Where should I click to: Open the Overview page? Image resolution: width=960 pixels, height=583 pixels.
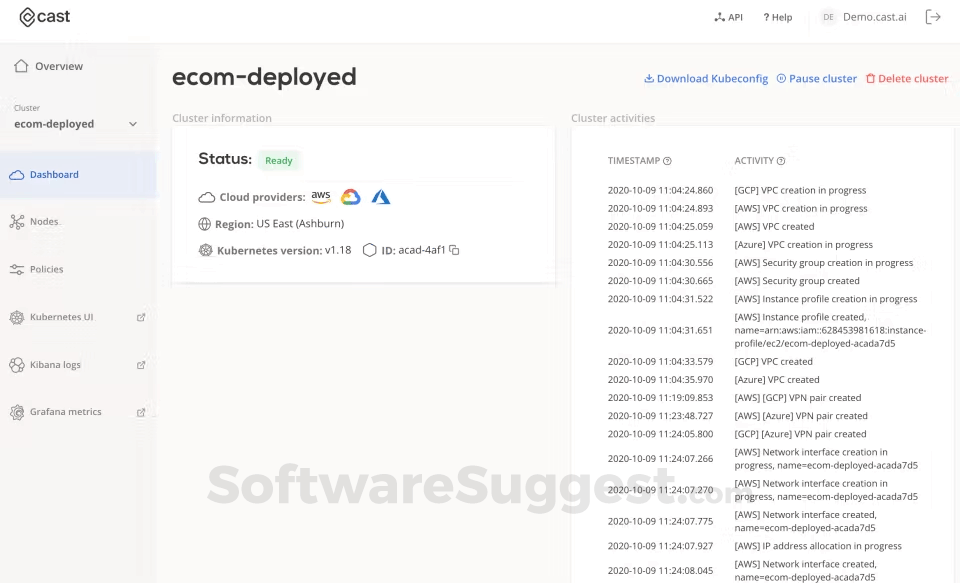[x=58, y=66]
